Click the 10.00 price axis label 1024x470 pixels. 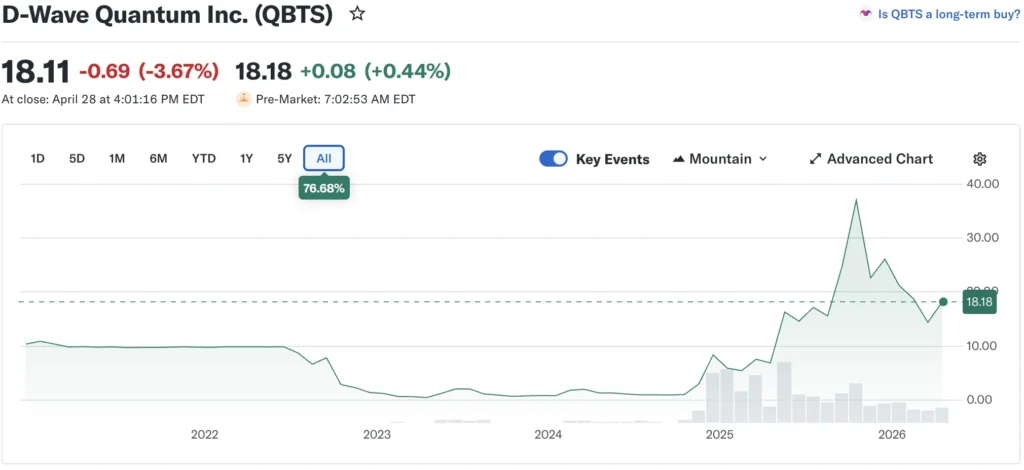point(983,345)
